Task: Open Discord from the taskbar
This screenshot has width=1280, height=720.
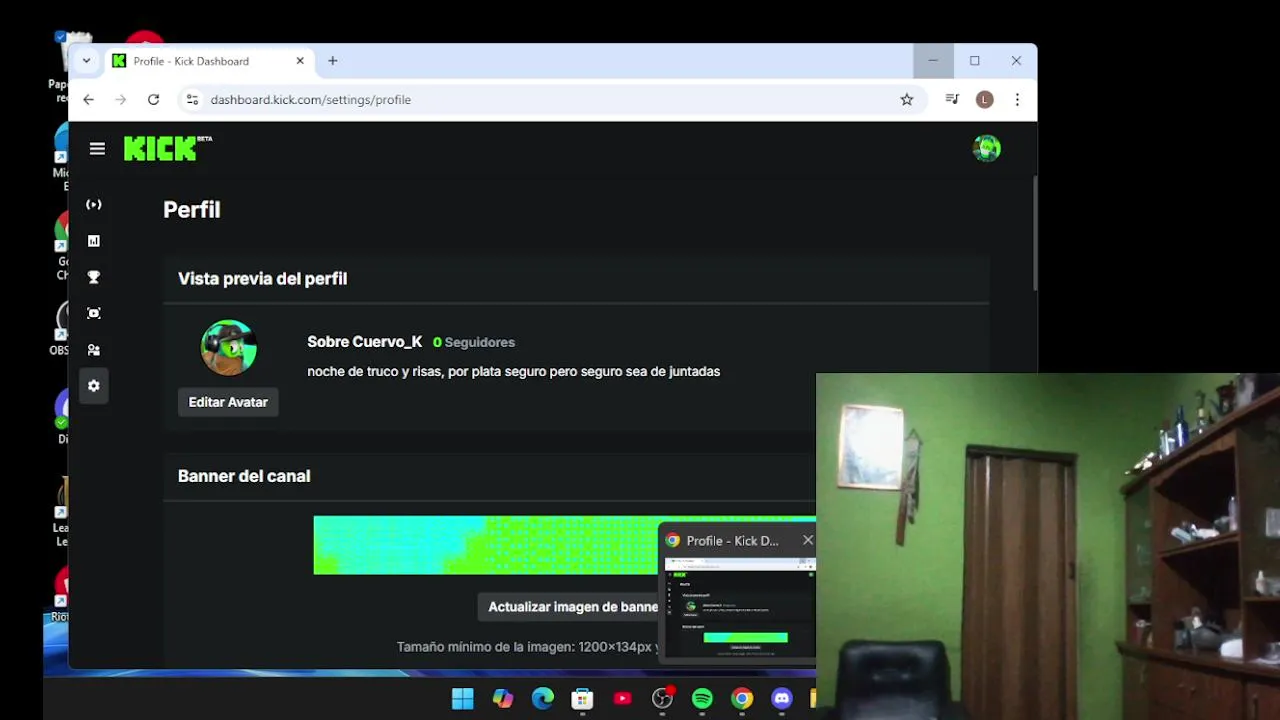Action: (782, 699)
